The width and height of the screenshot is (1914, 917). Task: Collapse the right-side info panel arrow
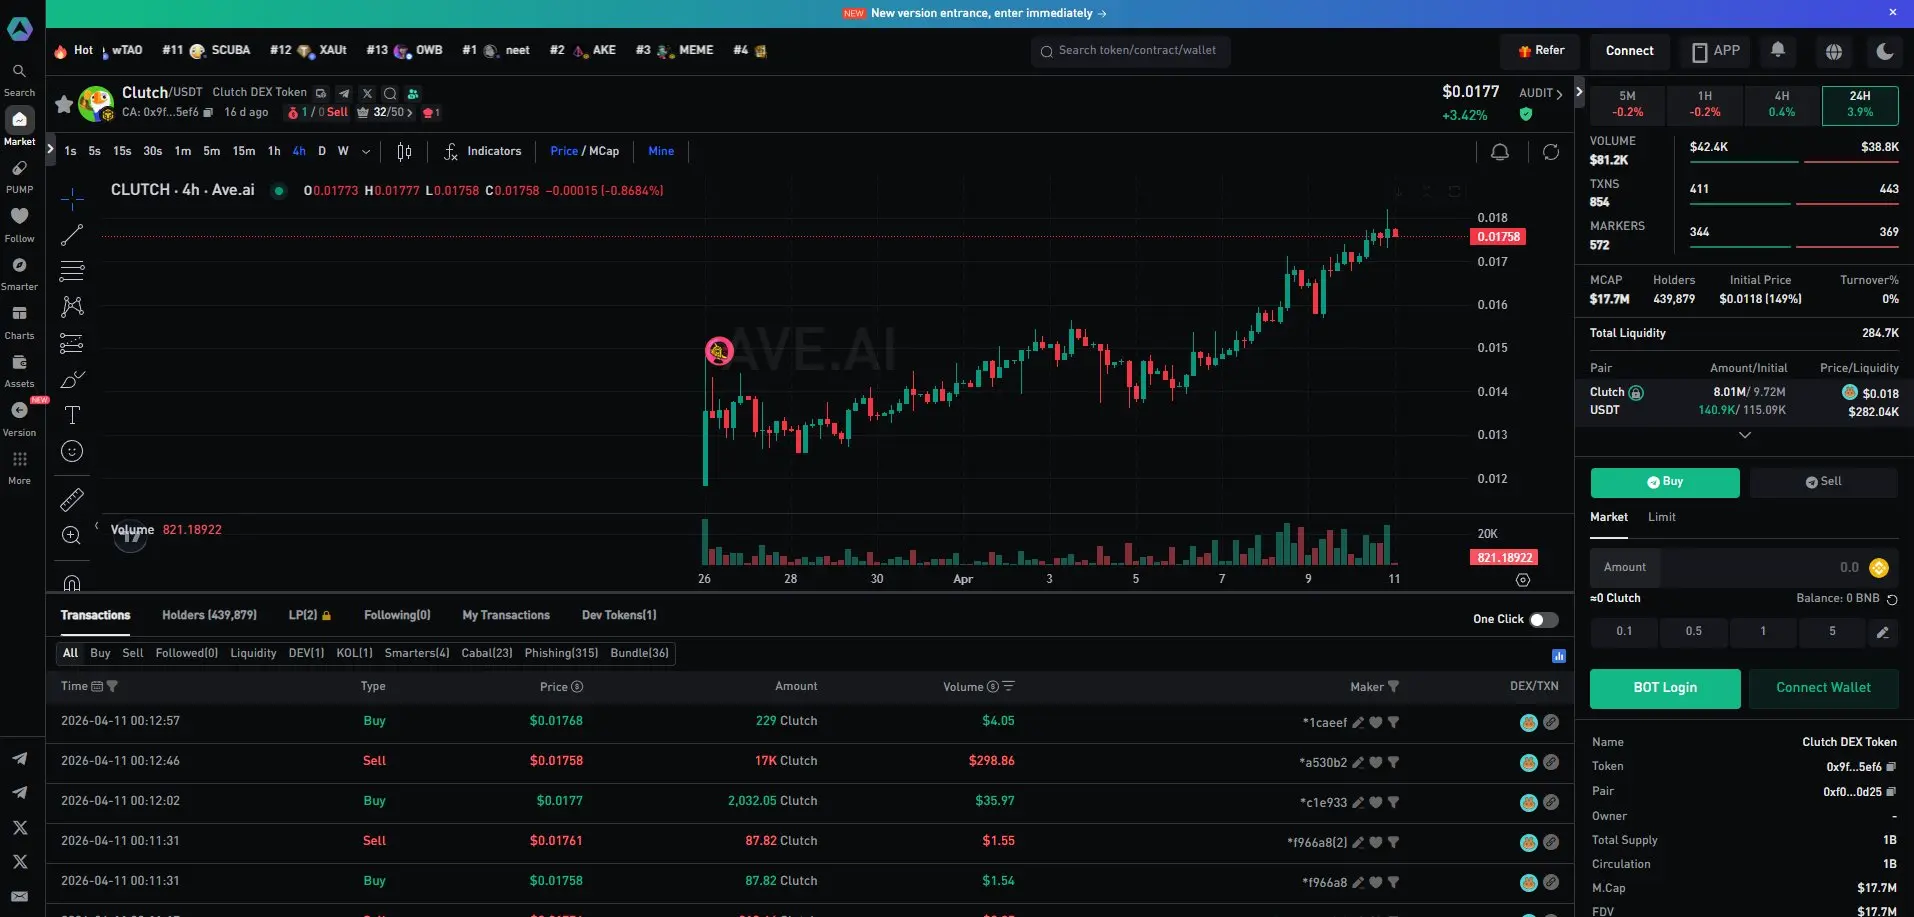[1579, 92]
